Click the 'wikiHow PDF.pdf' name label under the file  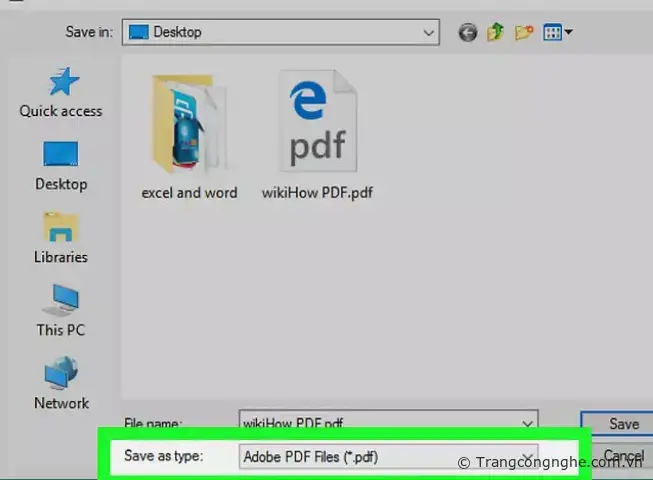click(317, 192)
